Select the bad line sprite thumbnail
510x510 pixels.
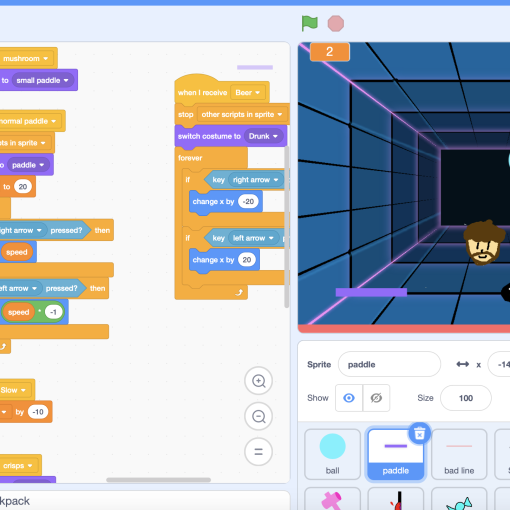coord(459,454)
